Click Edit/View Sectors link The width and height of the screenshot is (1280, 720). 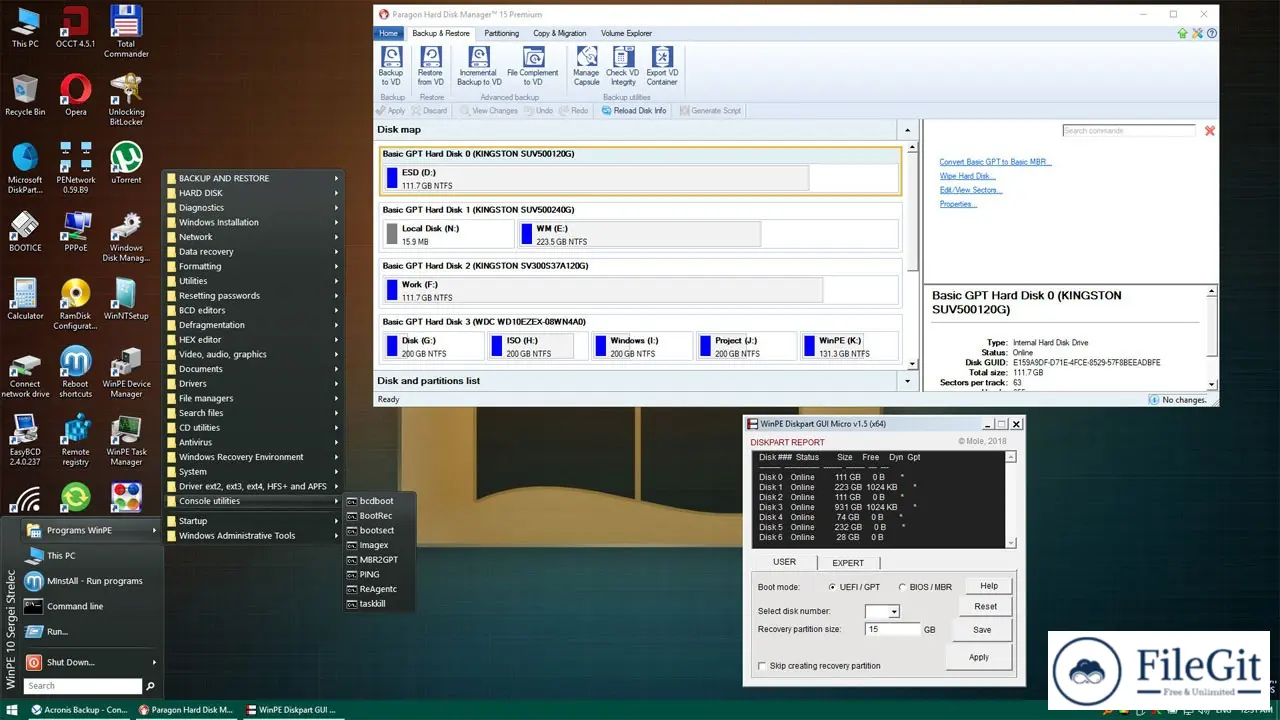coord(970,190)
